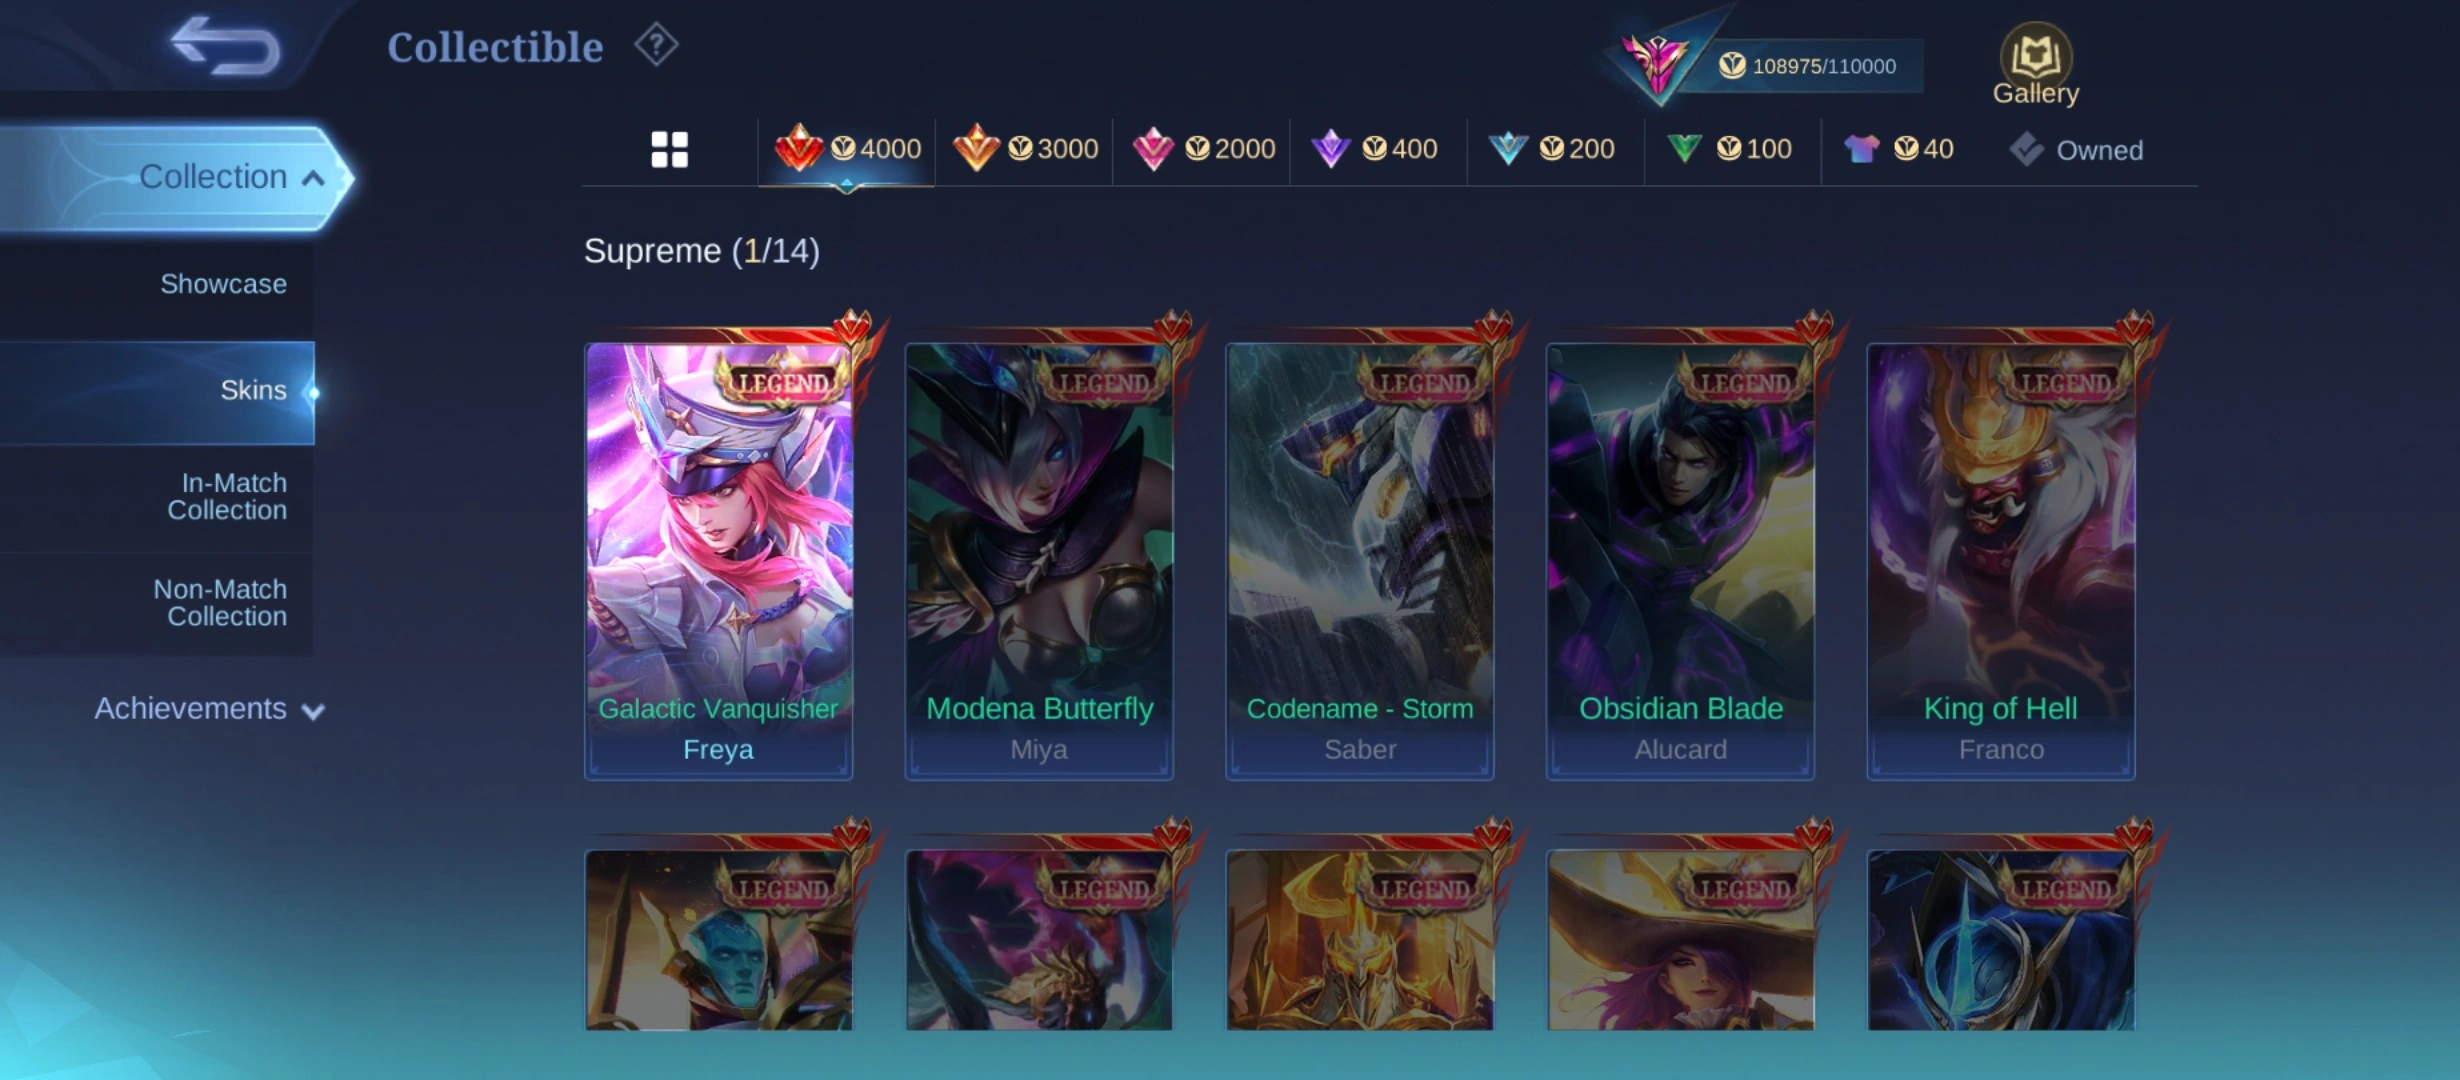Screen dimensions: 2460x1080
Task: Filter skins by the 2000 points tier
Action: tap(1203, 150)
